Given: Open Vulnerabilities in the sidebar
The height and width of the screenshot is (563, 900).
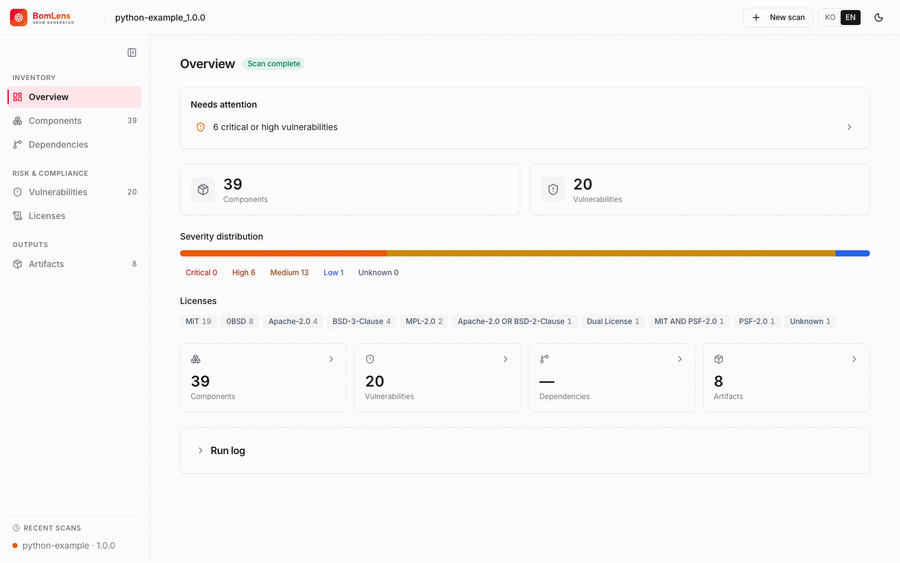Looking at the screenshot, I should pos(75,192).
